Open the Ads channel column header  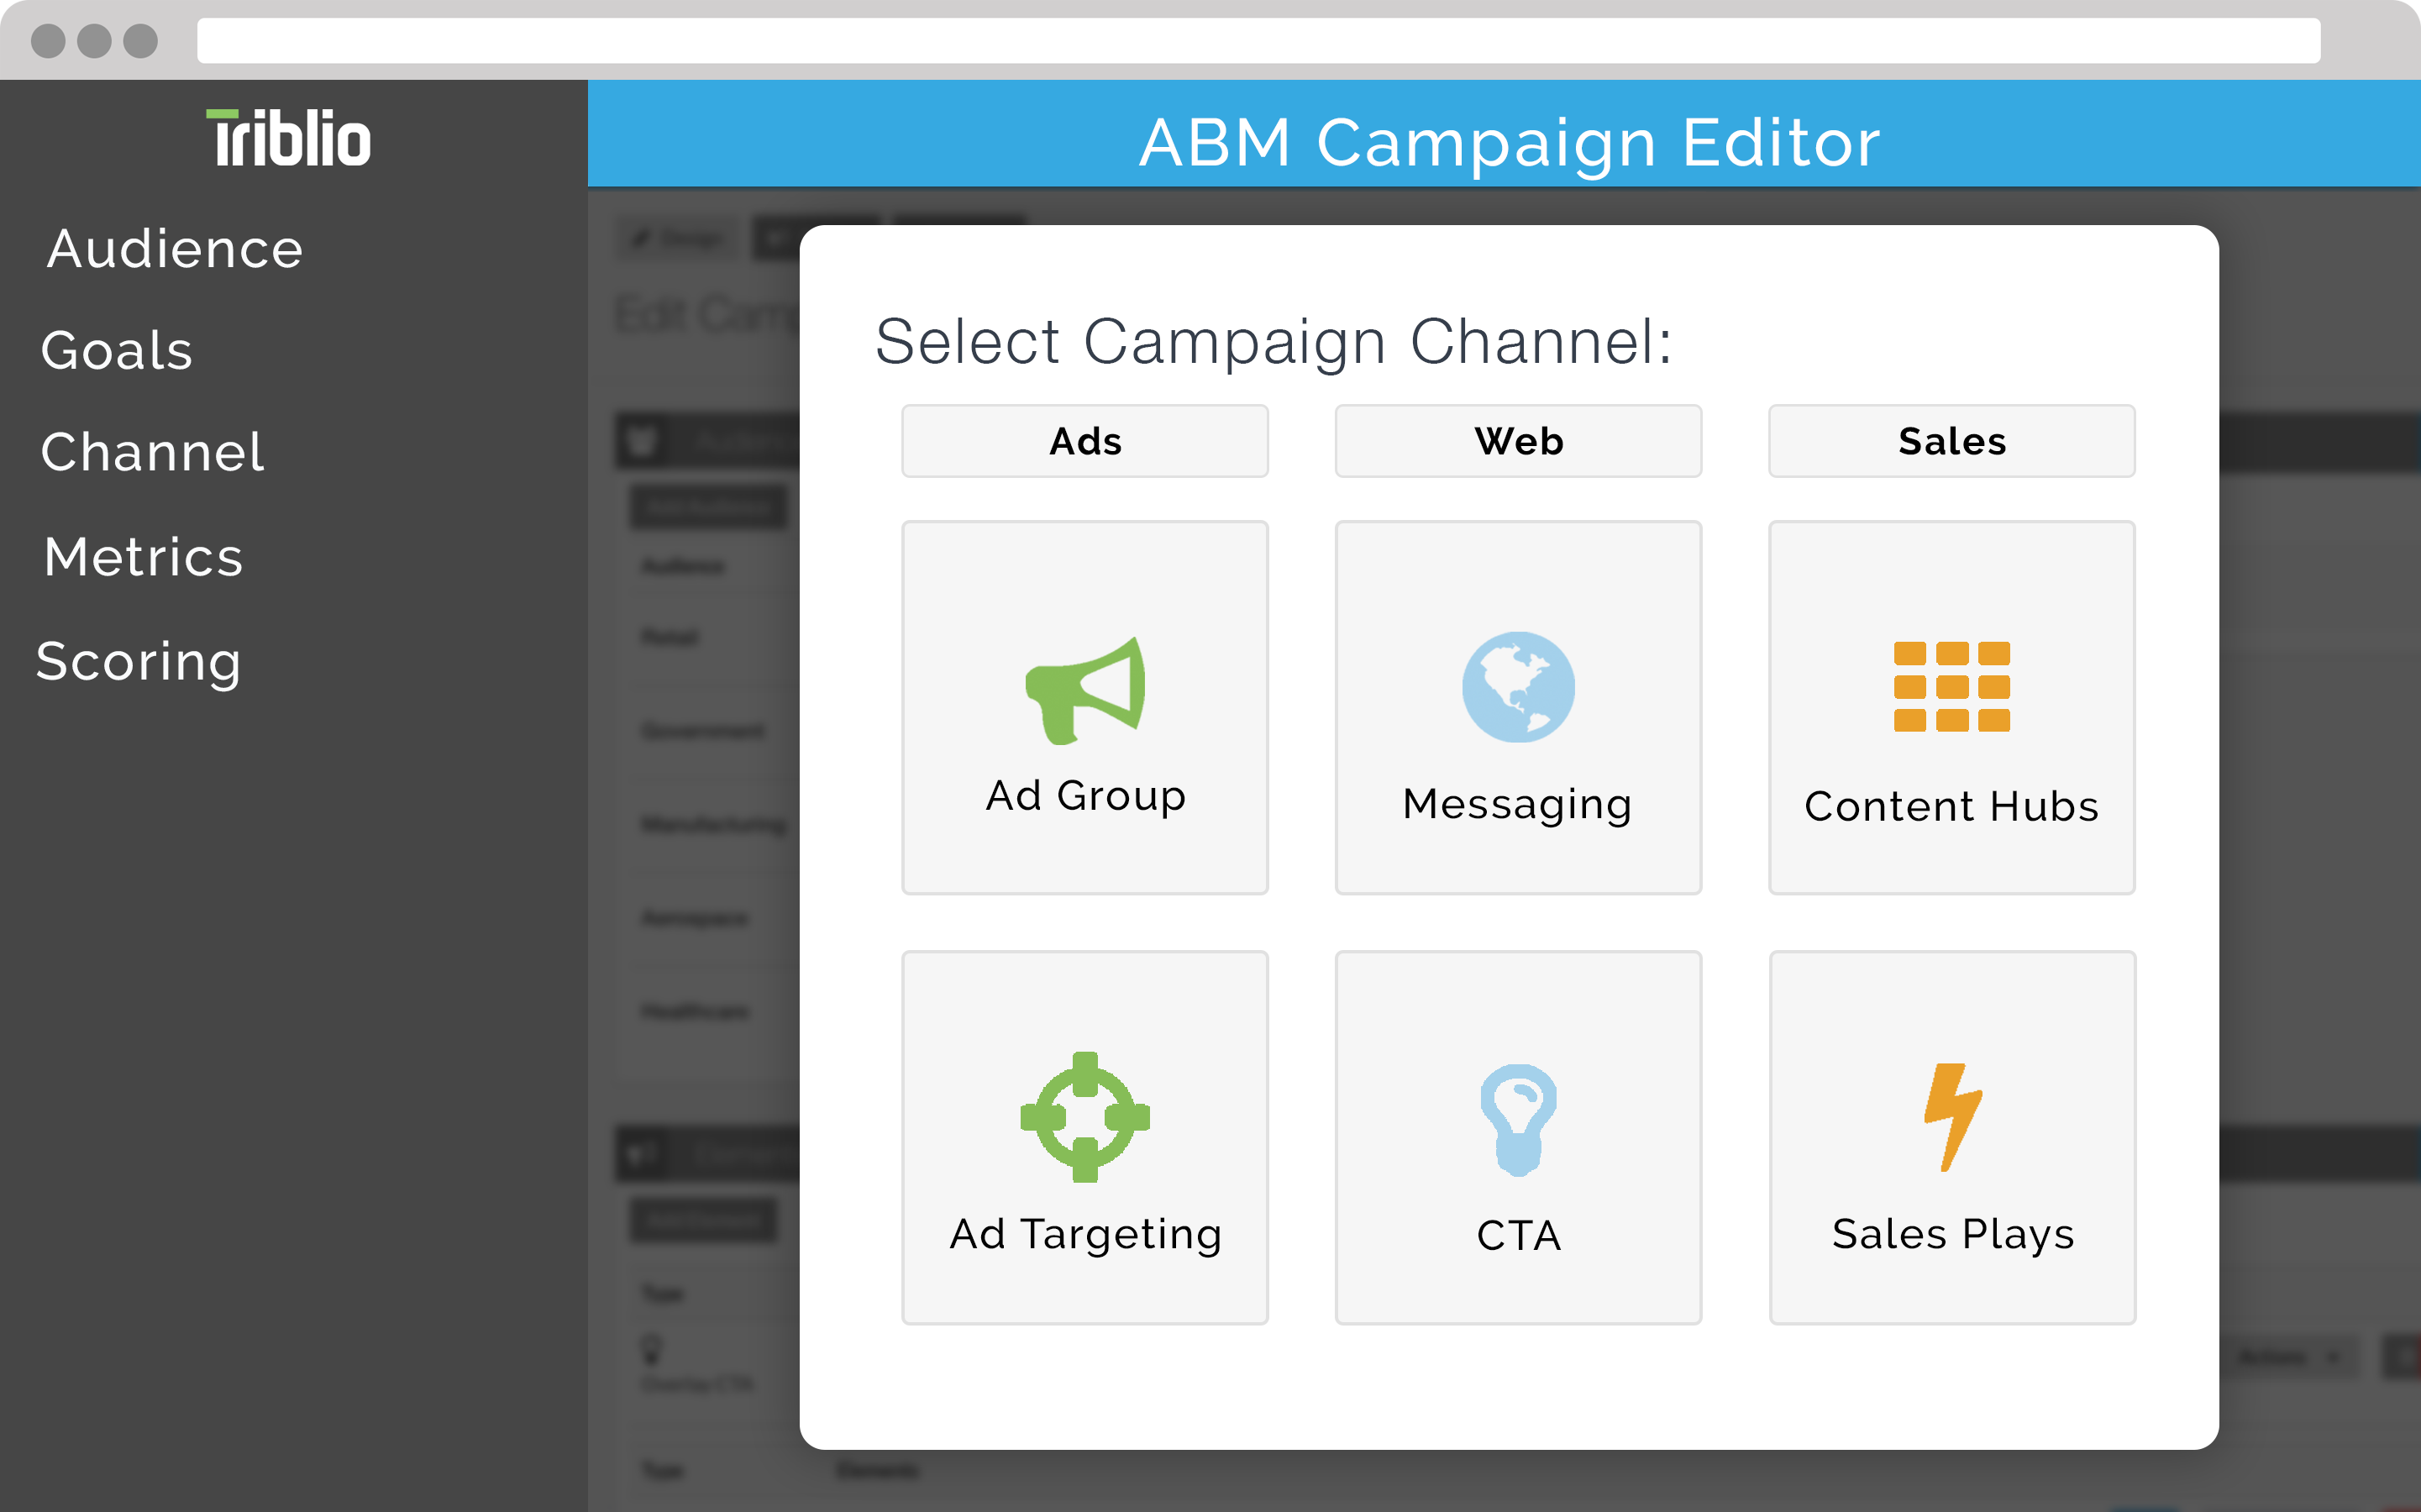pyautogui.click(x=1085, y=441)
